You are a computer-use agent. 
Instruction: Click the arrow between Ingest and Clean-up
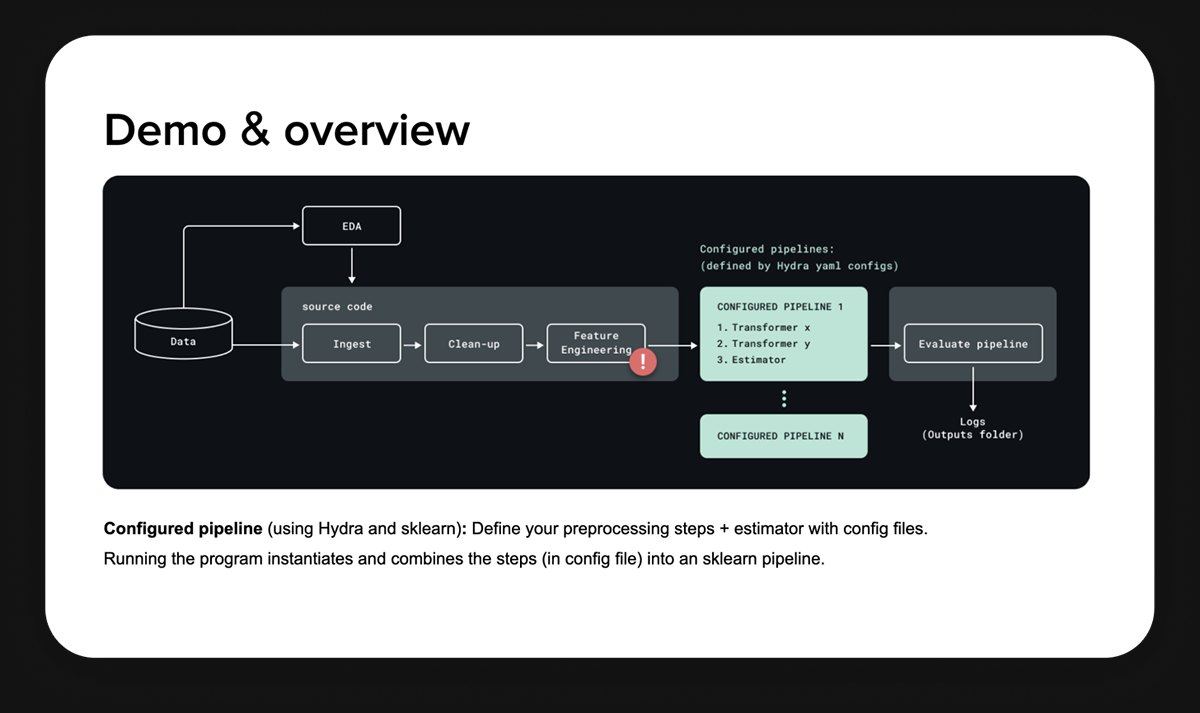tap(412, 344)
